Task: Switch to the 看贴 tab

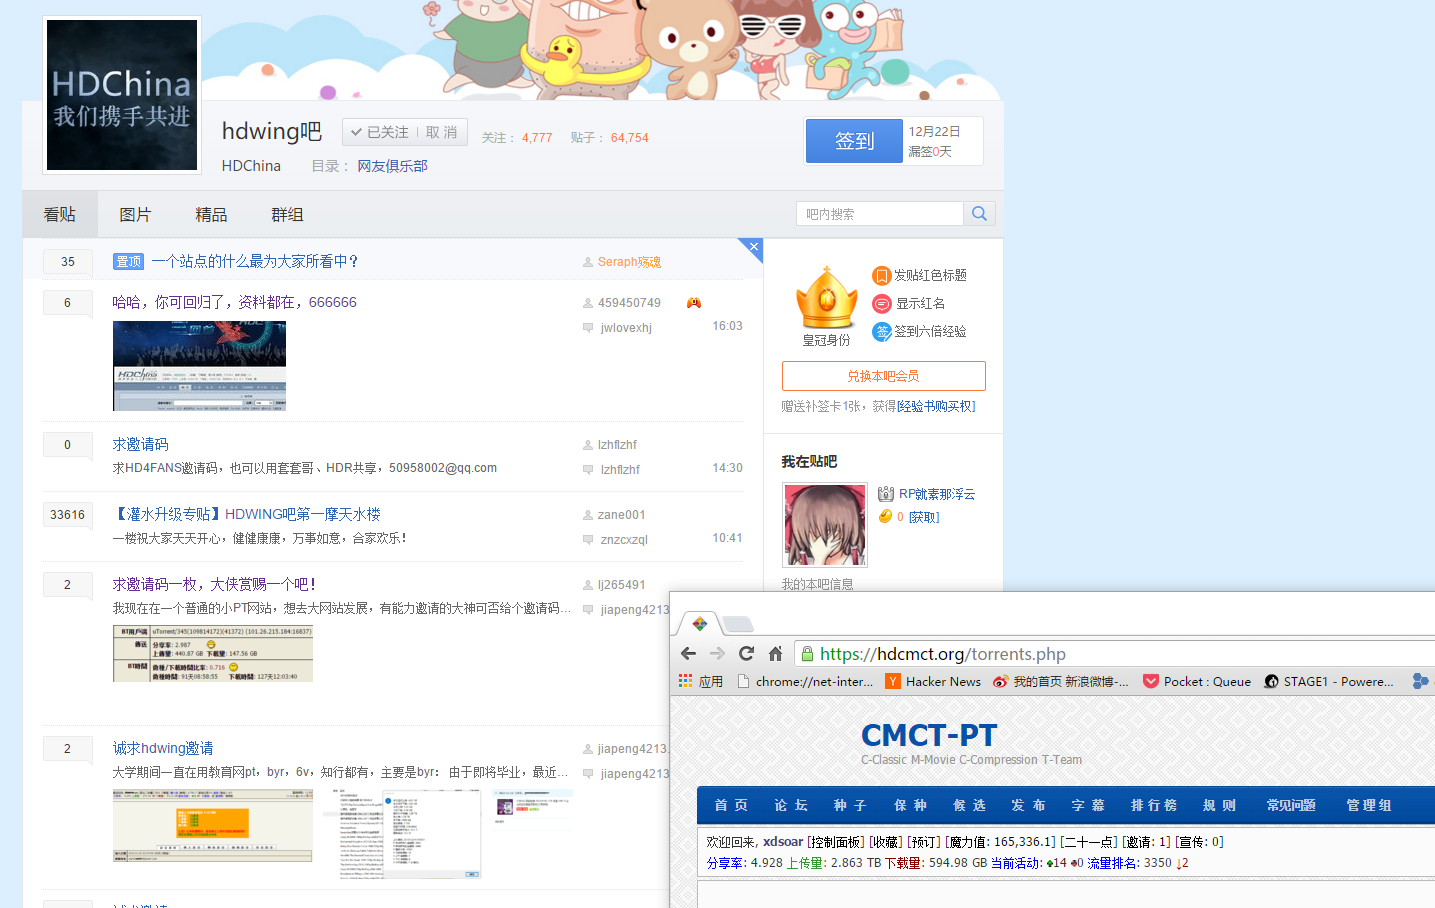Action: pos(60,214)
